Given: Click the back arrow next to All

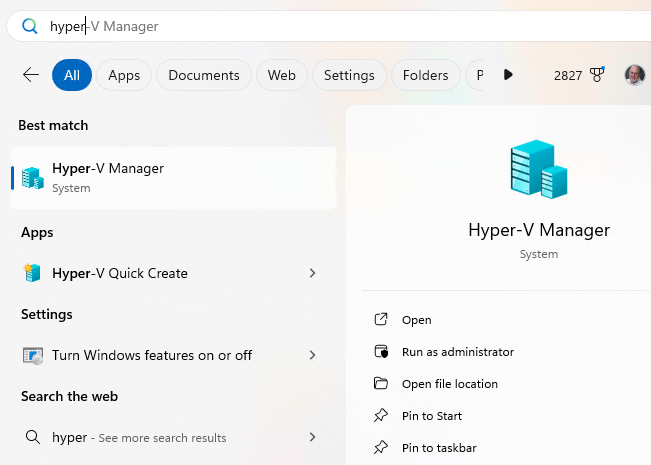Looking at the screenshot, I should (x=31, y=75).
